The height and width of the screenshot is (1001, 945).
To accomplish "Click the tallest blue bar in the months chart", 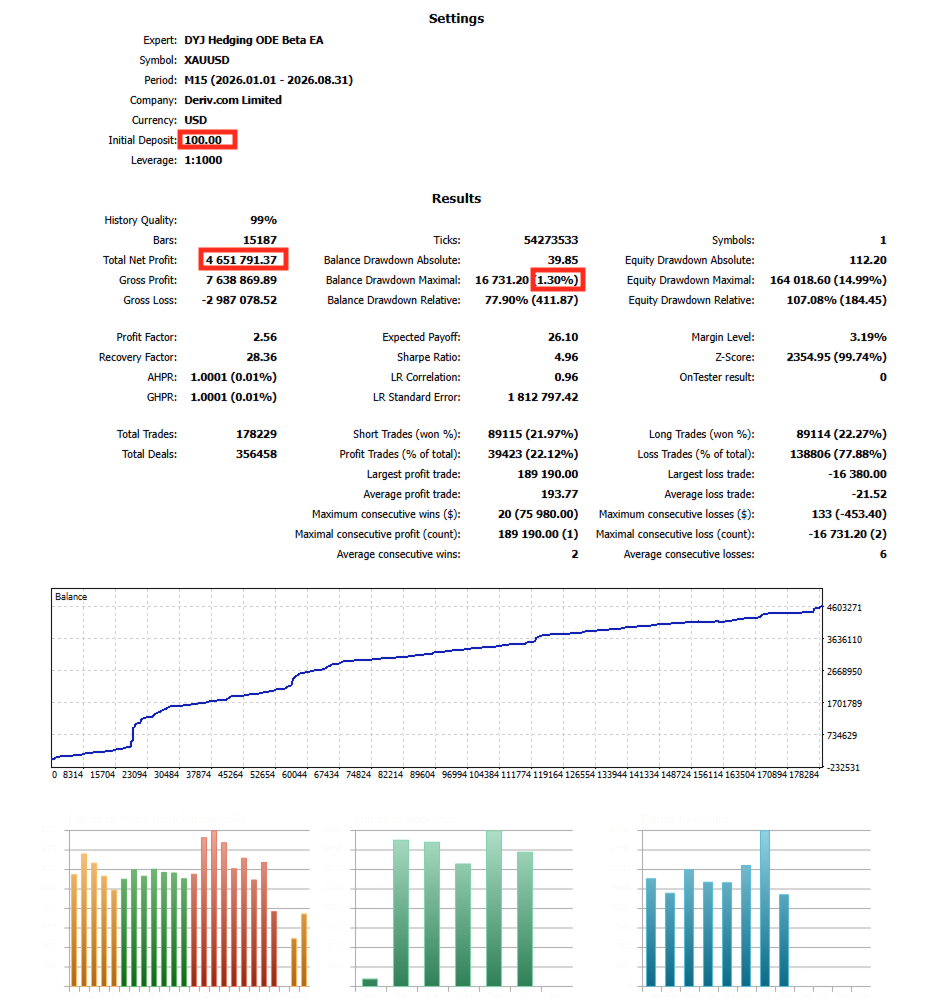I will point(765,908).
